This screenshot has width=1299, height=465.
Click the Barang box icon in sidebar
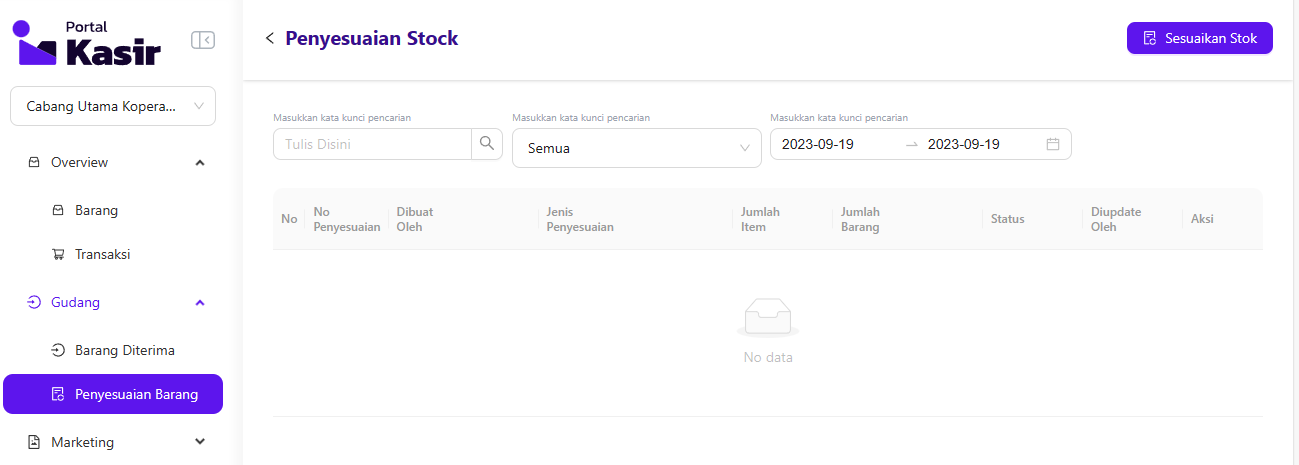coord(58,210)
